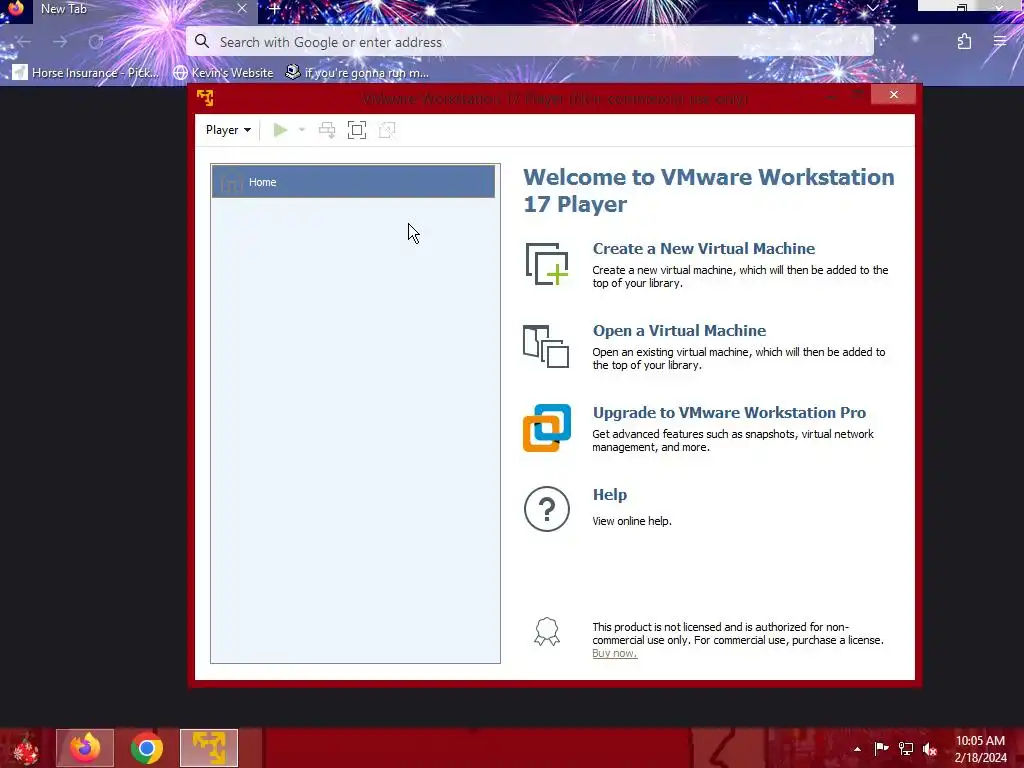
Task: Click the Help question mark icon
Action: click(x=547, y=509)
